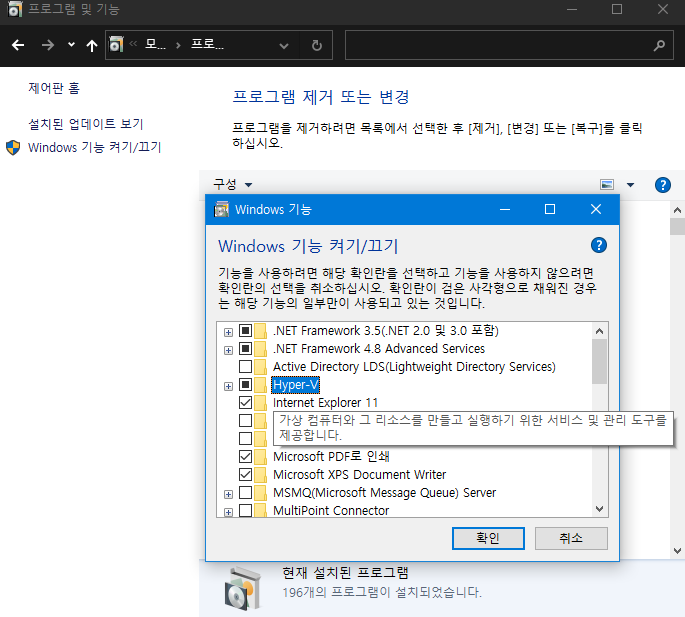This screenshot has width=685, height=617.
Task: Enable MSMQ Server checkbox
Action: [246, 492]
